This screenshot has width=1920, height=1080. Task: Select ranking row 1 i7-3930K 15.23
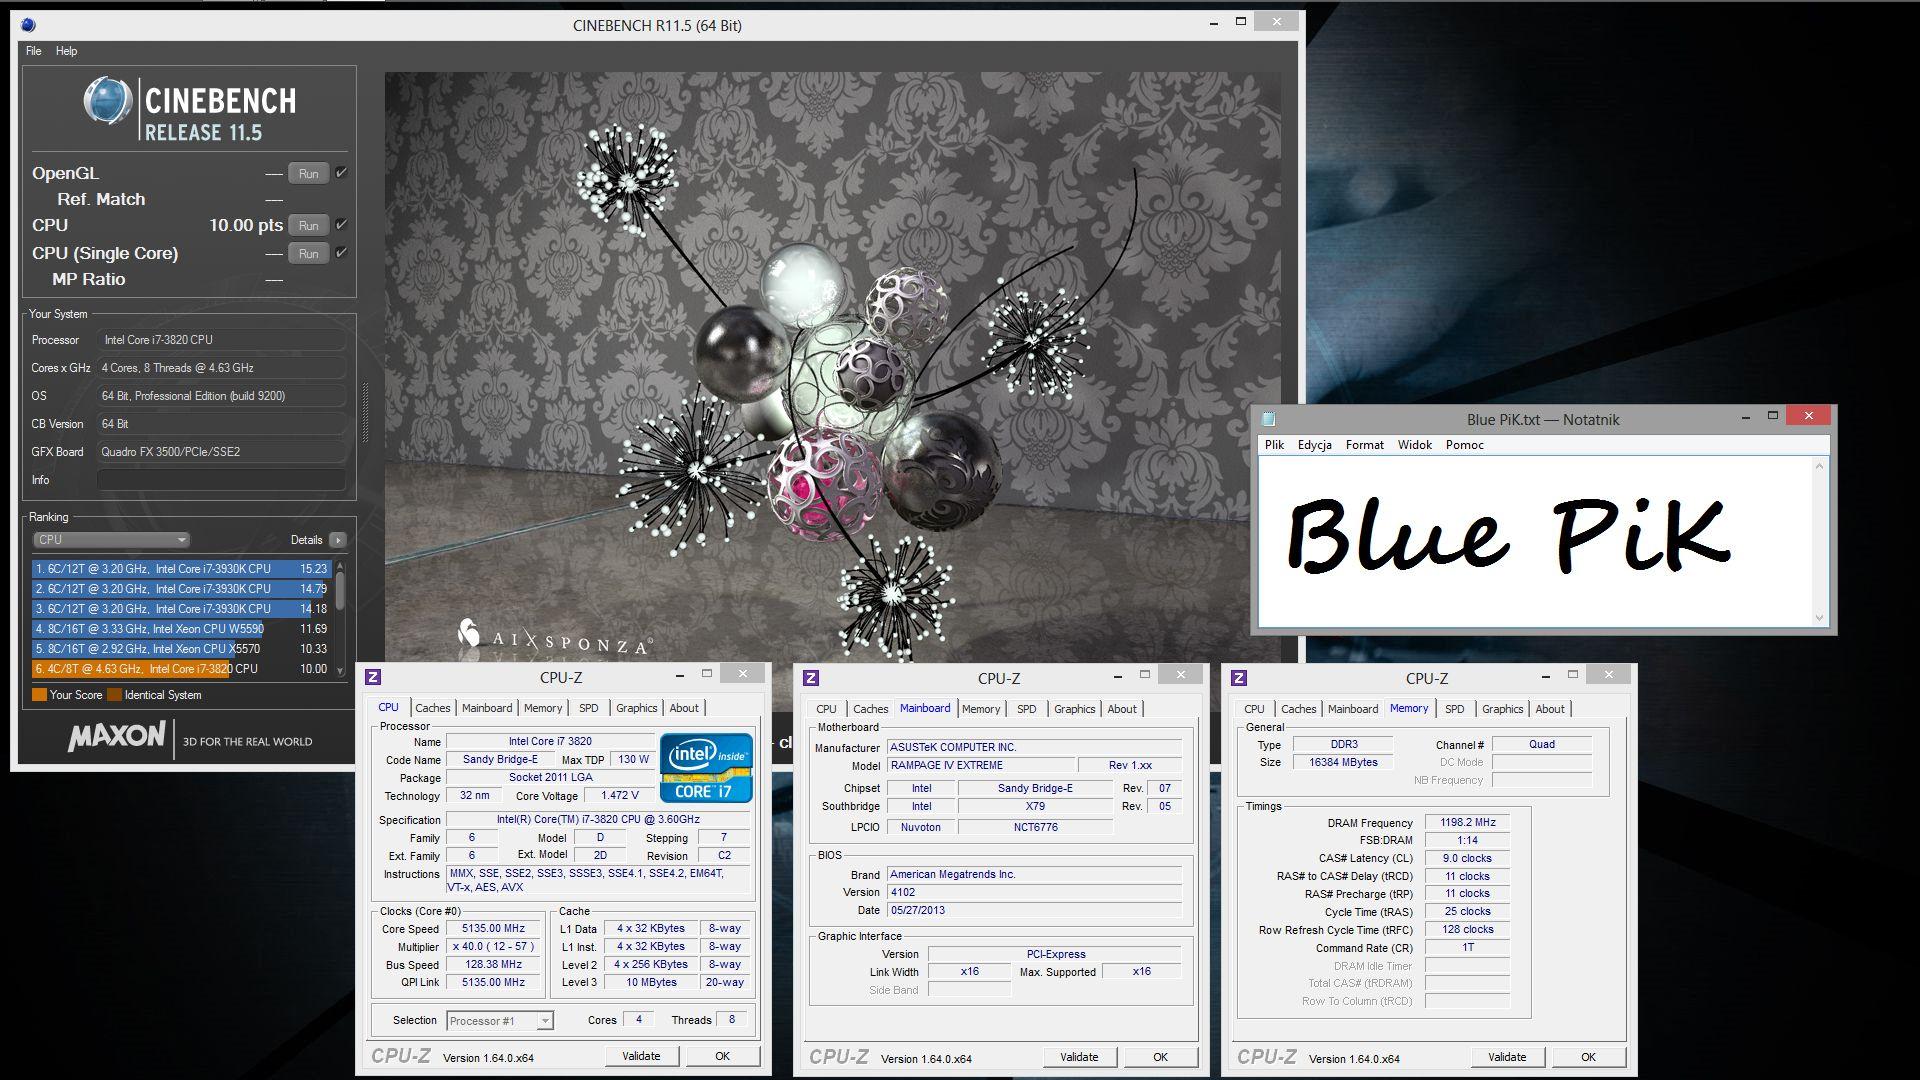[x=181, y=569]
